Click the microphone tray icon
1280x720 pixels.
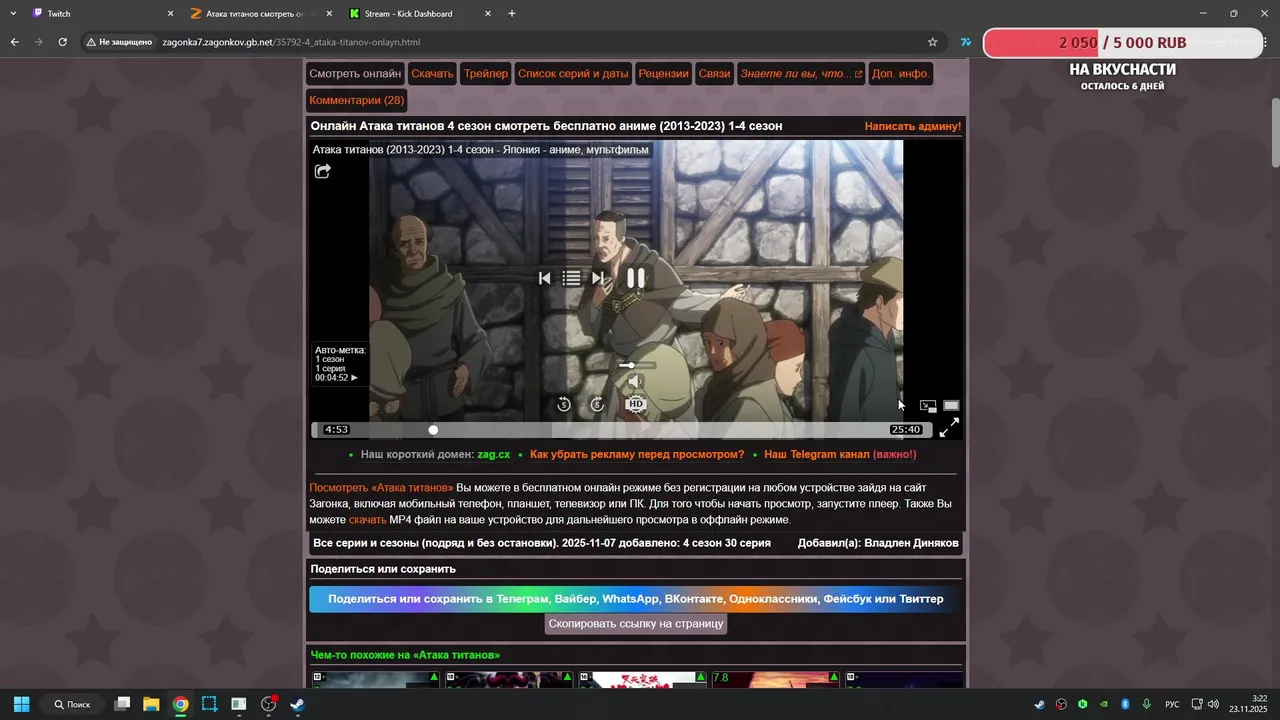pyautogui.click(x=1146, y=704)
